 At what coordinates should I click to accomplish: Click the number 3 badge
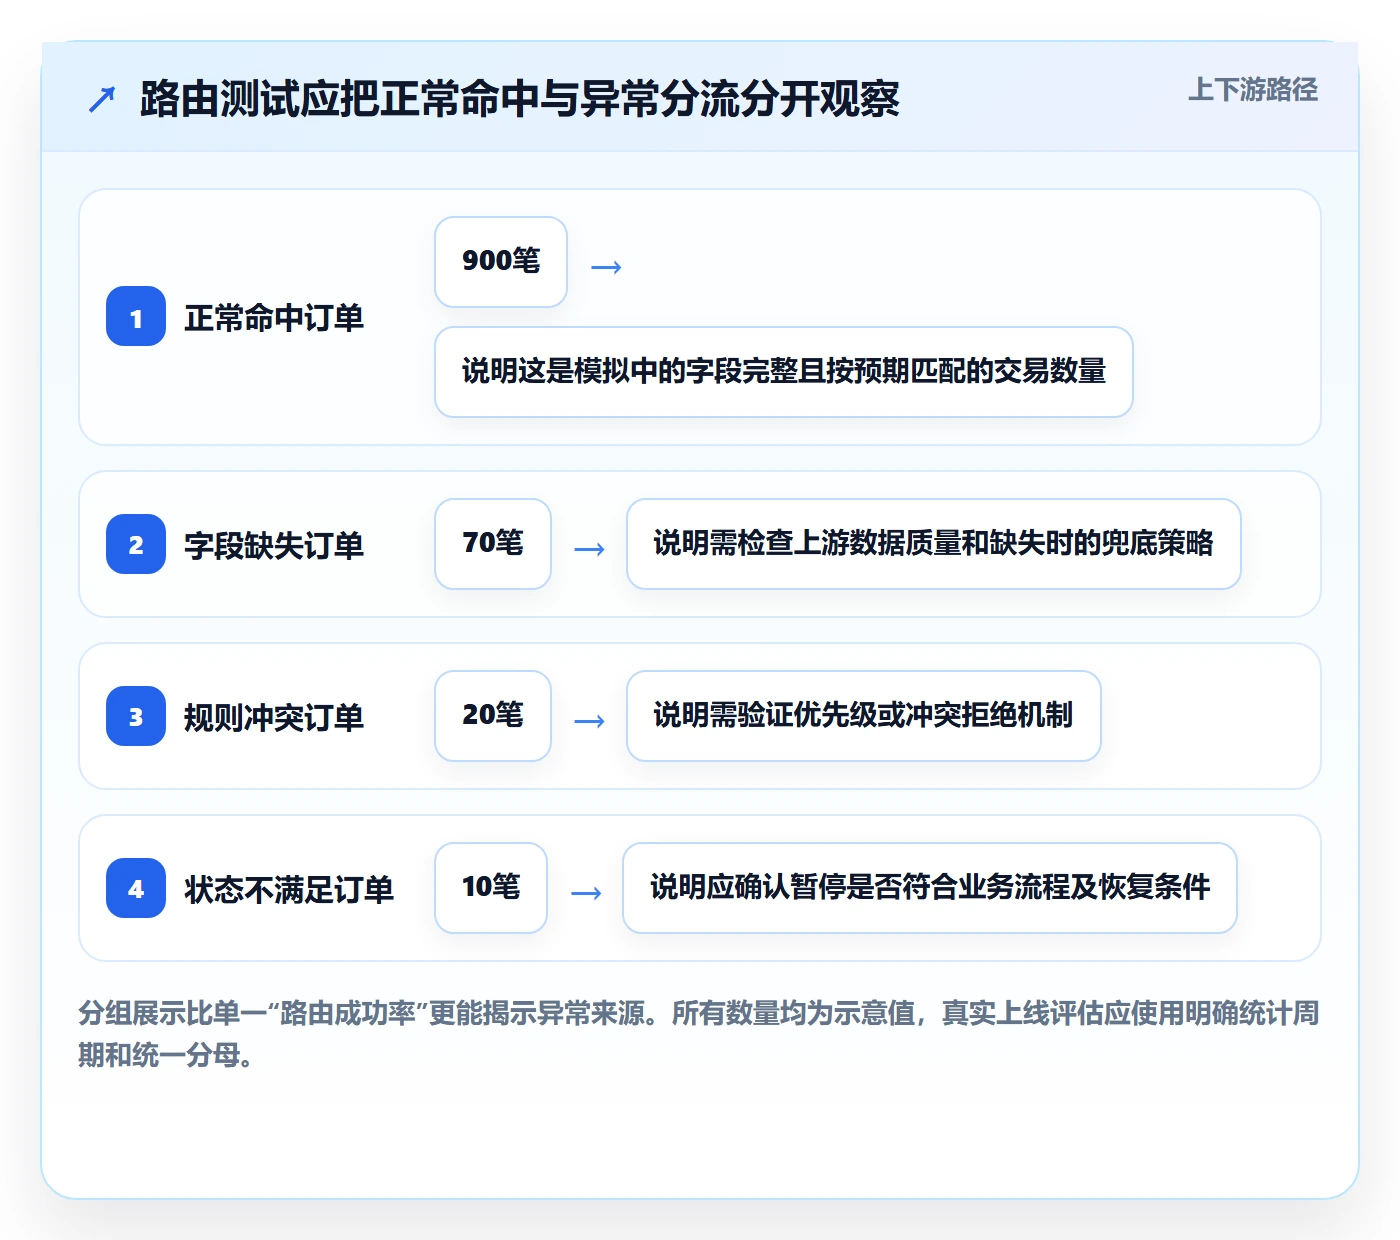(x=136, y=716)
